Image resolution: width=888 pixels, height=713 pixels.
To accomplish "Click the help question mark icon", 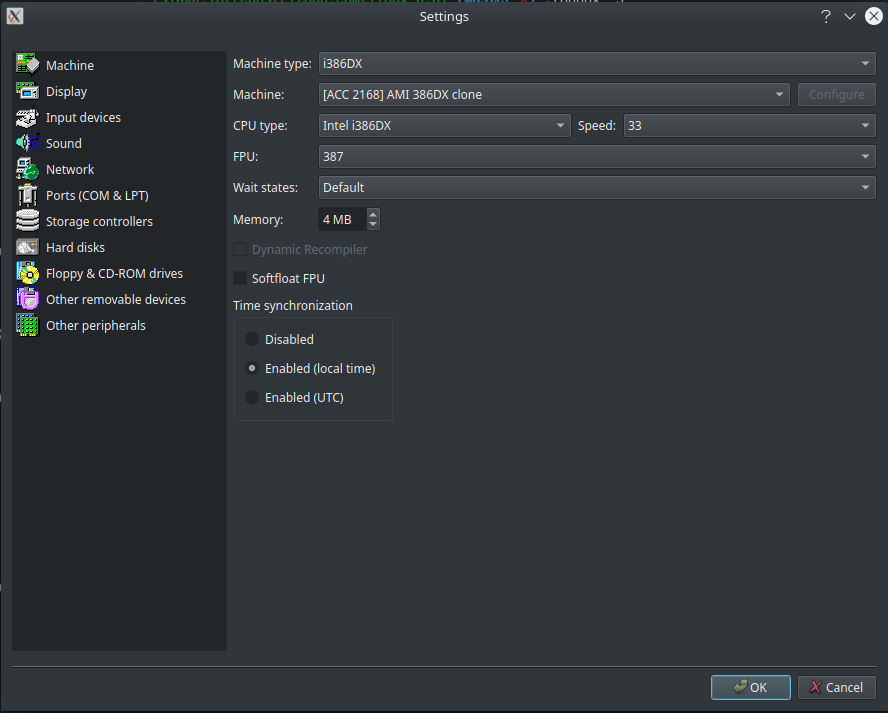I will (x=826, y=16).
